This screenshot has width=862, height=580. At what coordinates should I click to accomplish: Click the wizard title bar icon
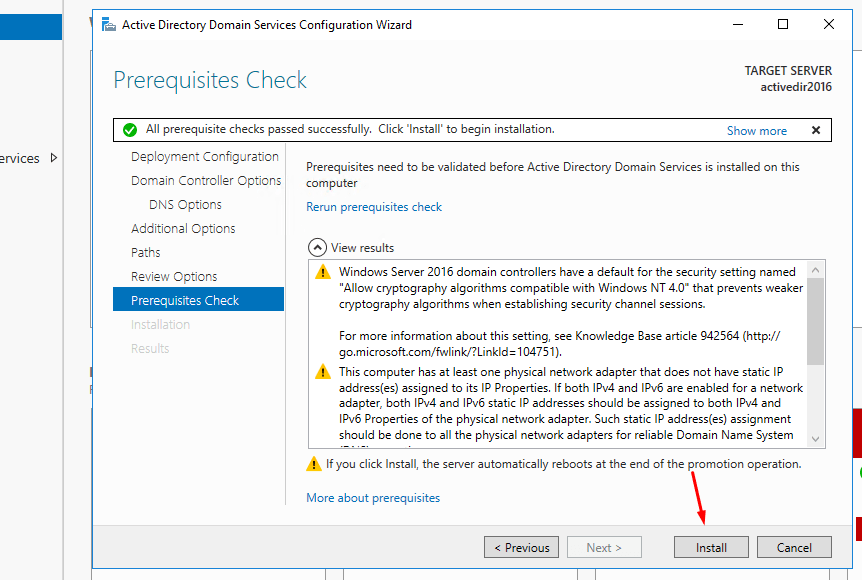[108, 25]
